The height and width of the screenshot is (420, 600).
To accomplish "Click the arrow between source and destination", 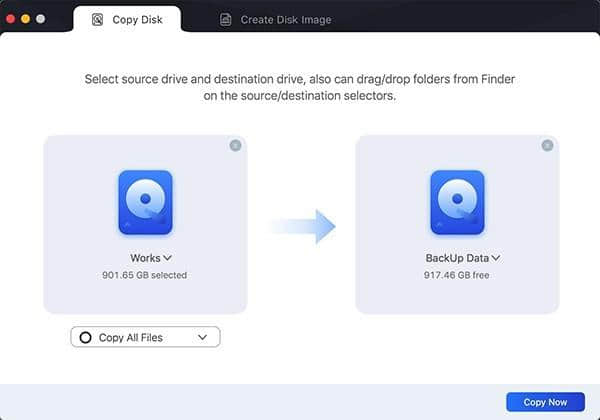I will pos(302,225).
